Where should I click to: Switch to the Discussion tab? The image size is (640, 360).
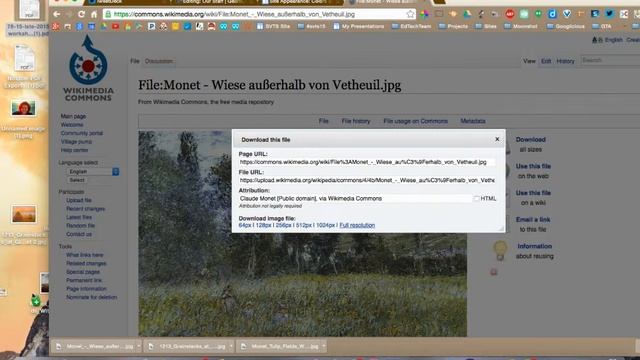tap(159, 61)
